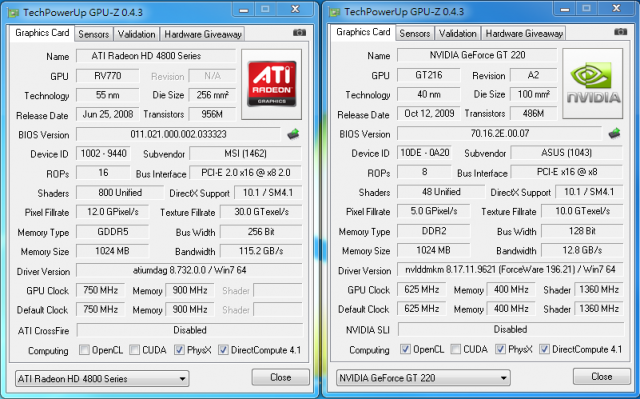Click Release Date Jun 25, 2008
This screenshot has width=640, height=399.
108,115
